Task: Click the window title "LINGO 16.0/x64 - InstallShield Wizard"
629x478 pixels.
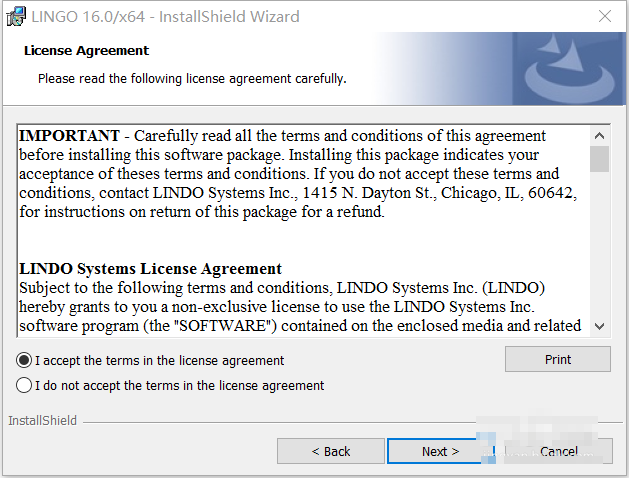Action: tap(166, 16)
